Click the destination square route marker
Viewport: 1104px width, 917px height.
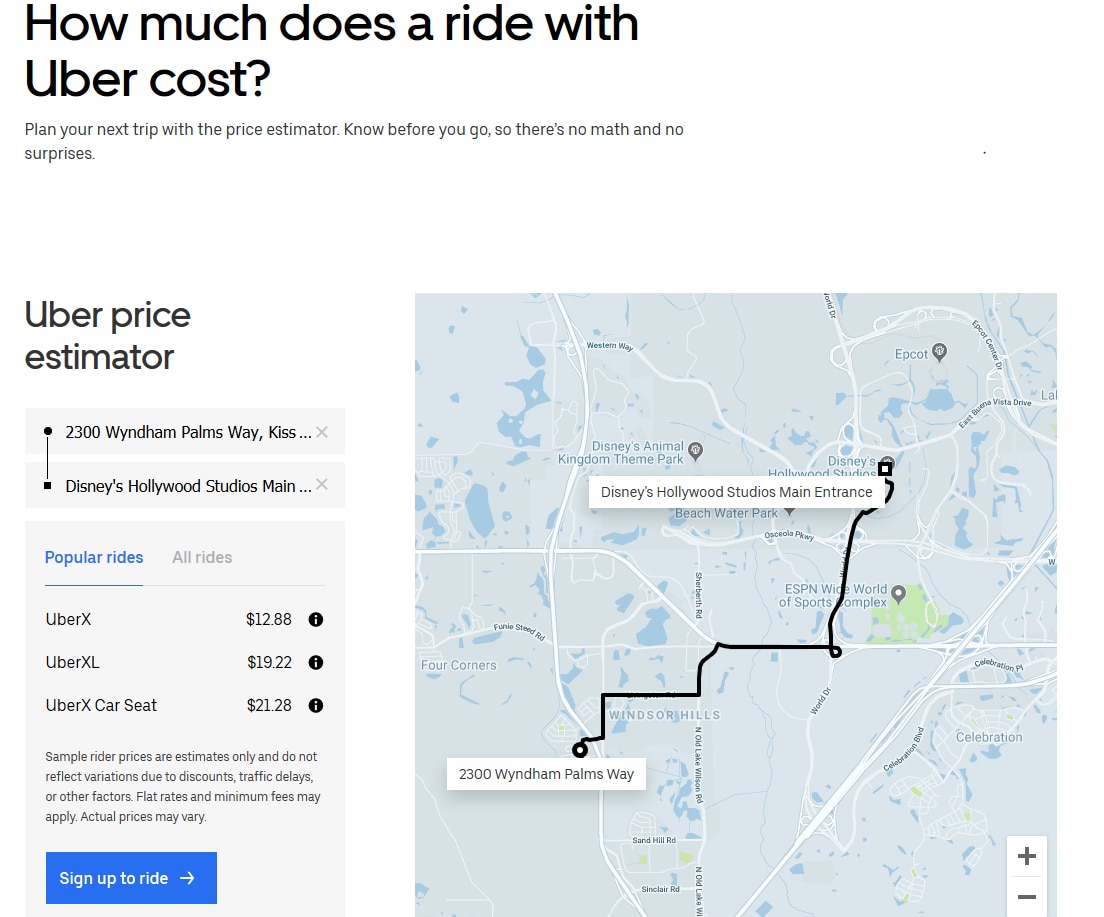point(885,468)
